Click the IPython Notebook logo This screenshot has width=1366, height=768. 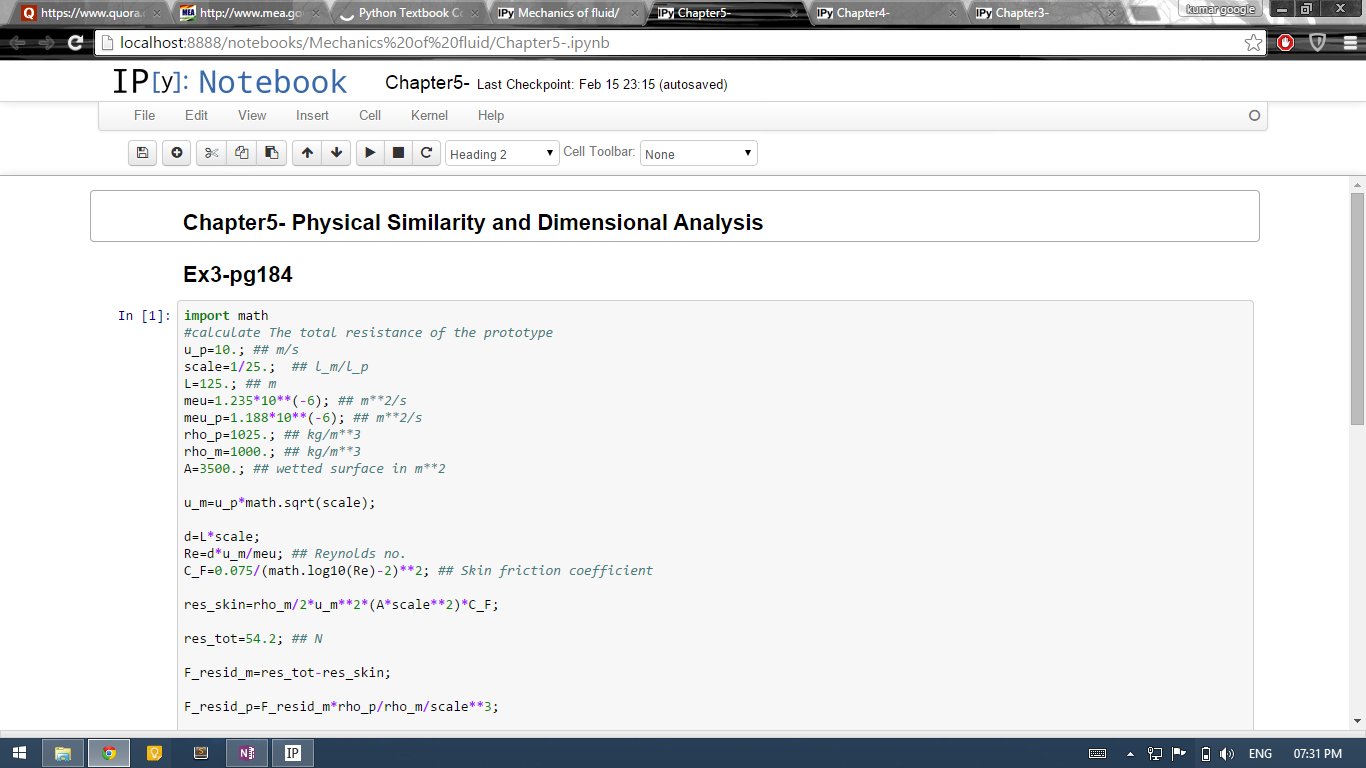(x=229, y=82)
